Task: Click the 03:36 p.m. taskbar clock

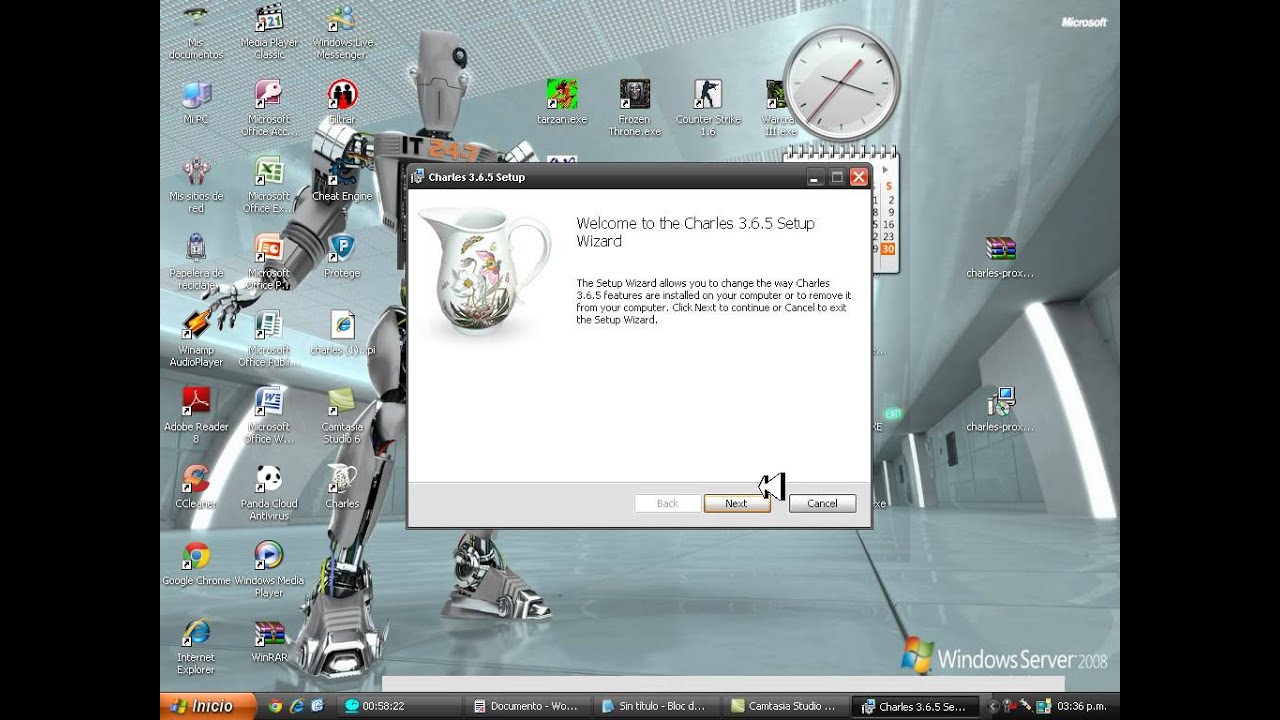Action: 1081,706
